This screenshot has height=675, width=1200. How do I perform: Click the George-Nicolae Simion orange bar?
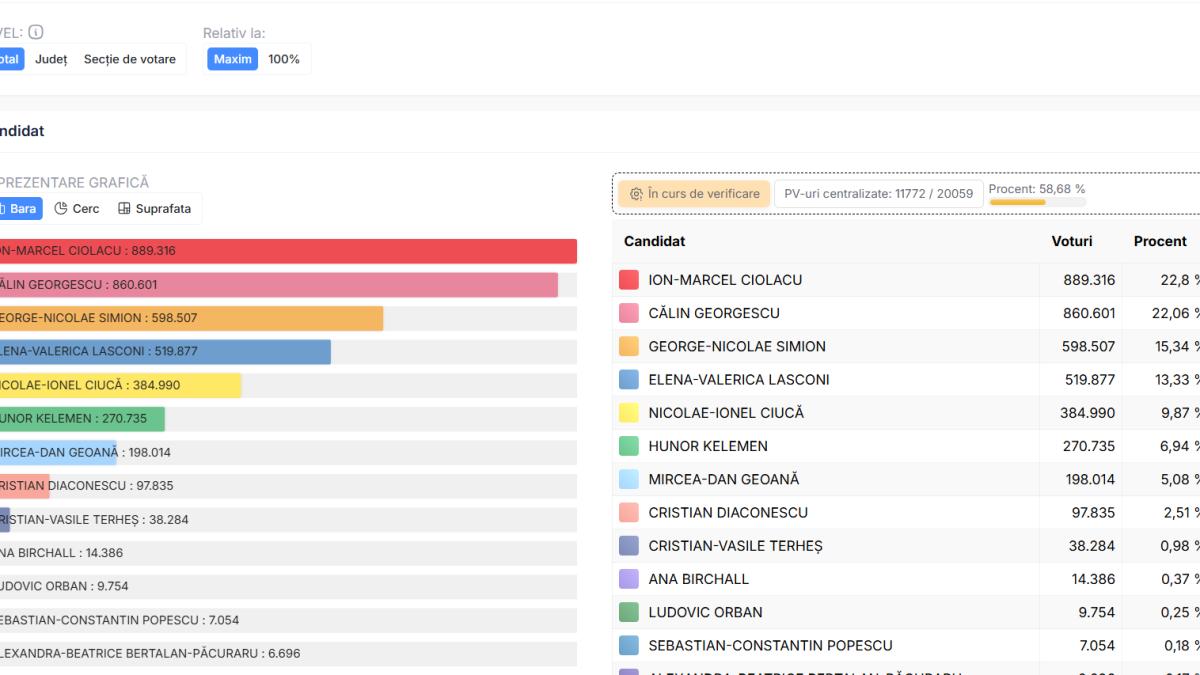pyautogui.click(x=190, y=318)
